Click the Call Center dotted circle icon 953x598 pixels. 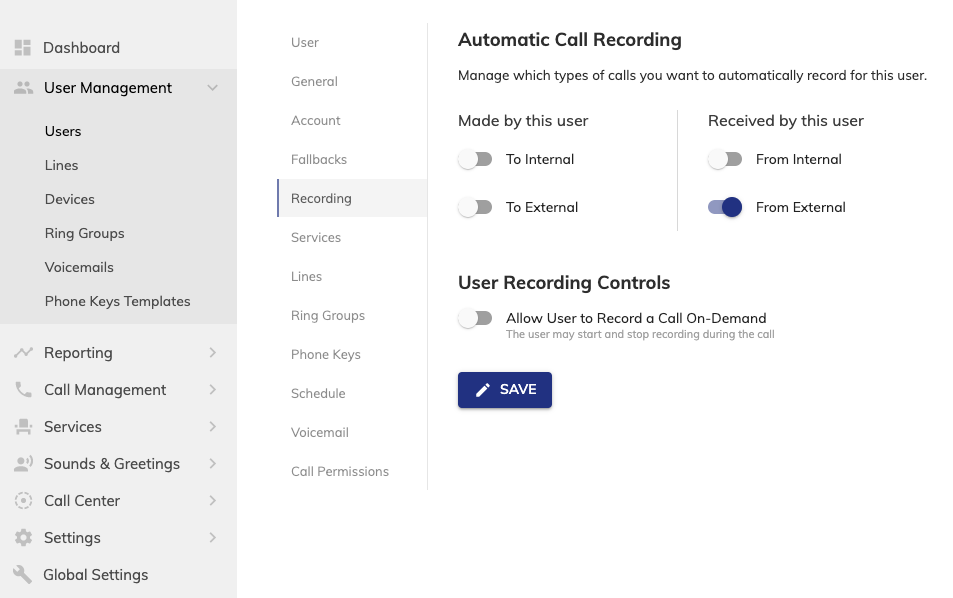pyautogui.click(x=23, y=501)
